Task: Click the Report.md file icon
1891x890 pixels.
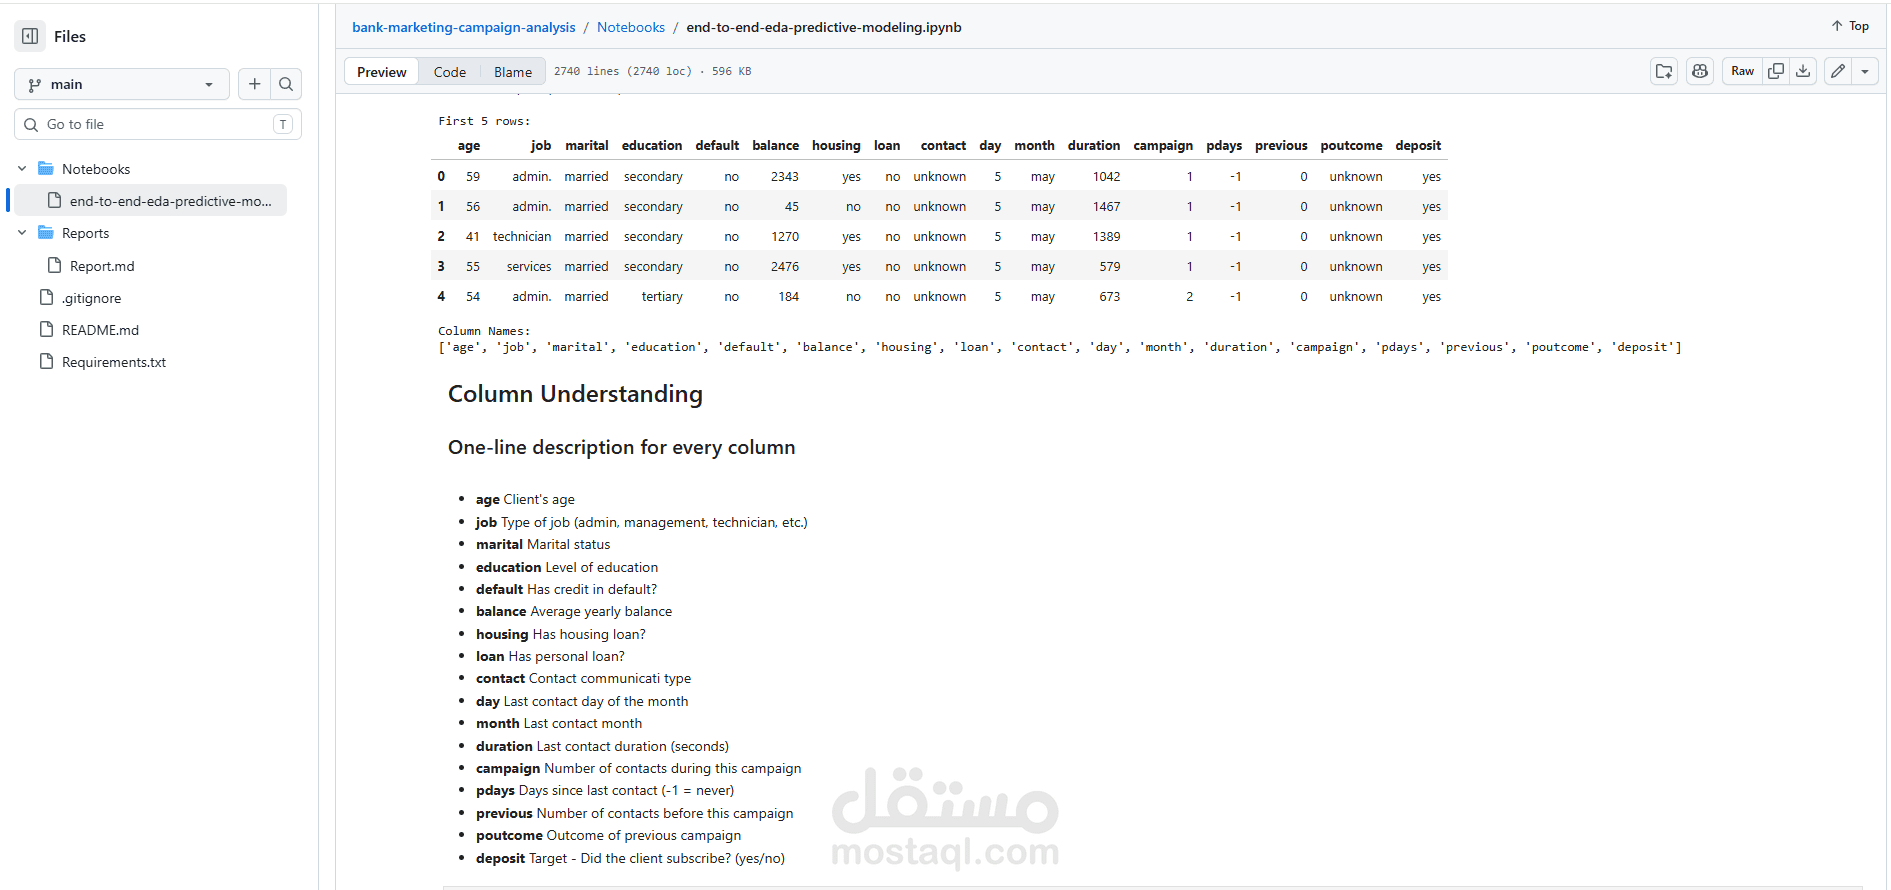Action: pos(54,265)
